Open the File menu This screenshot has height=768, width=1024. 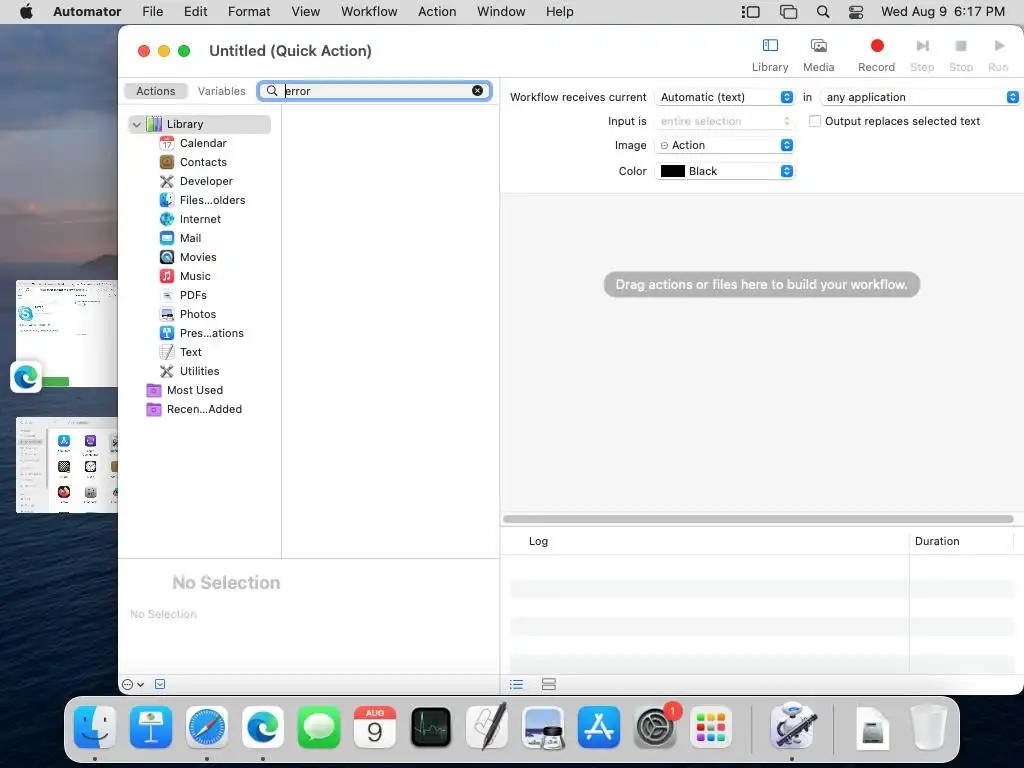pyautogui.click(x=152, y=12)
